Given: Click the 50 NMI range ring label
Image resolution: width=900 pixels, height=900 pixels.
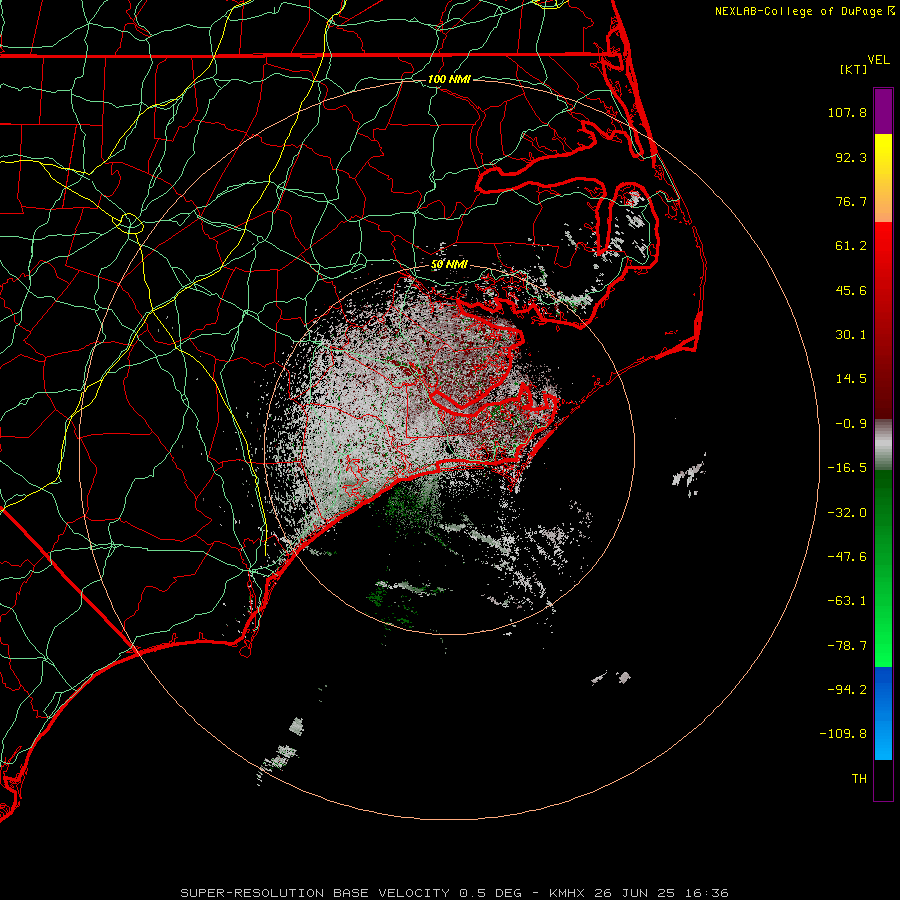Looking at the screenshot, I should (449, 265).
